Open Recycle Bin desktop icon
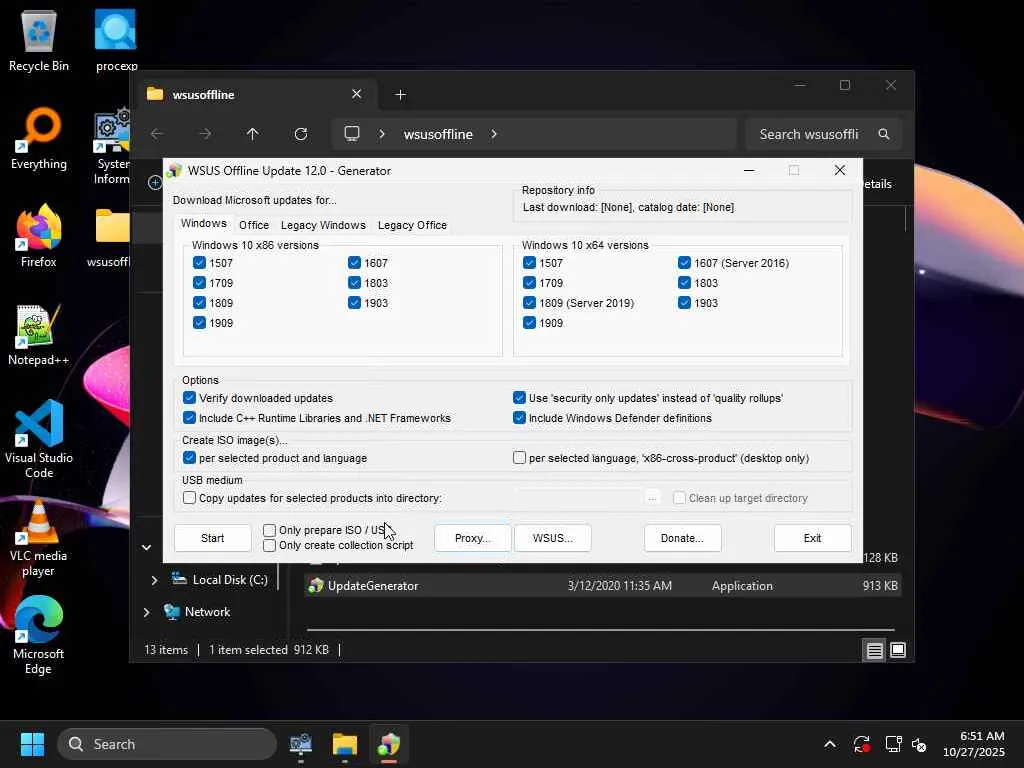 [39, 40]
